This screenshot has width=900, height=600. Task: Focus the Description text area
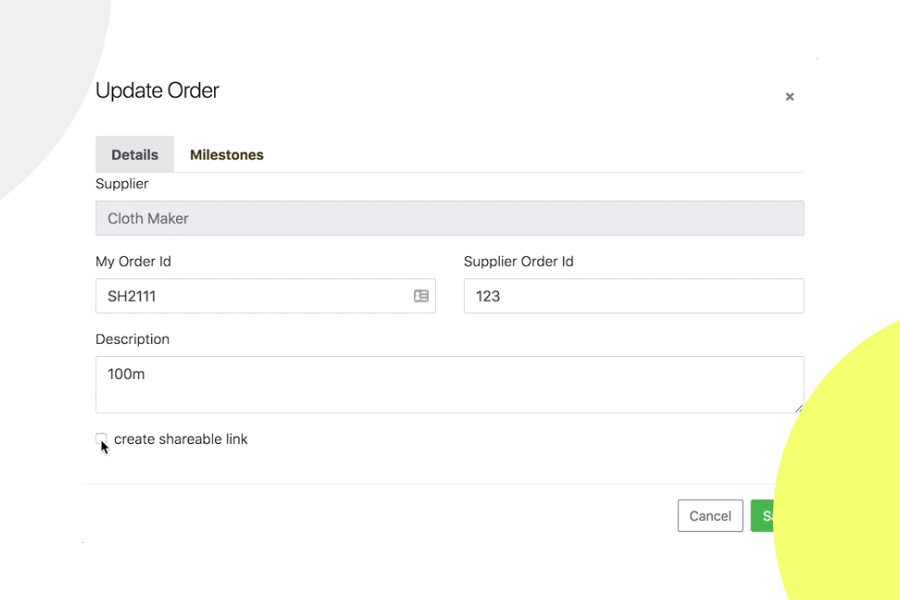(449, 384)
